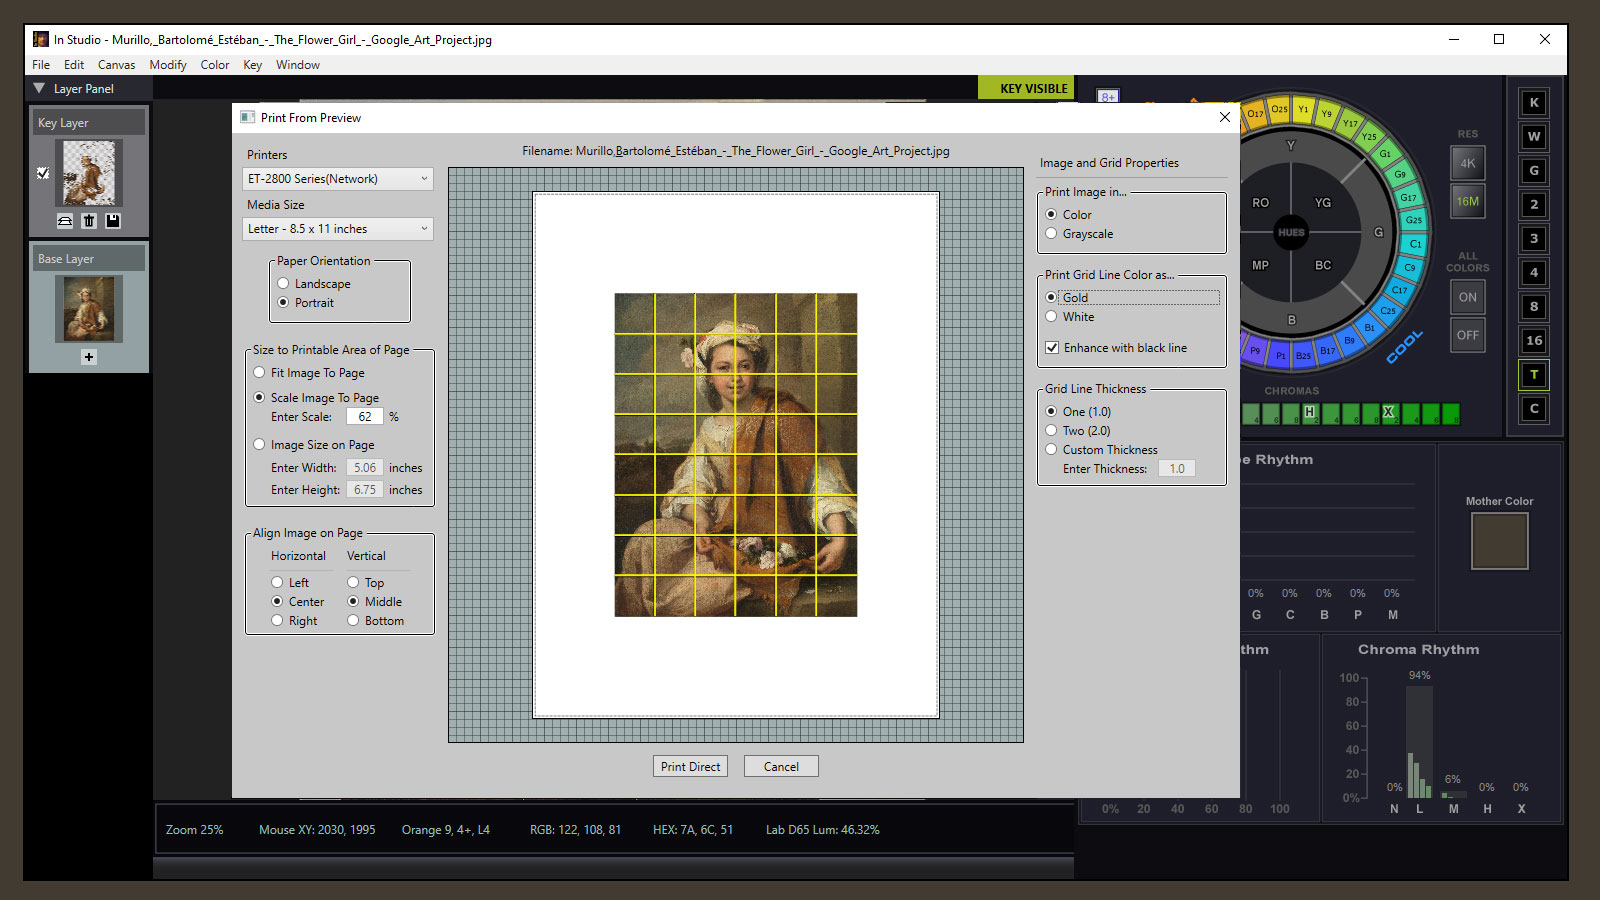Open the Media Size dropdown
Viewport: 1600px width, 900px height.
338,229
